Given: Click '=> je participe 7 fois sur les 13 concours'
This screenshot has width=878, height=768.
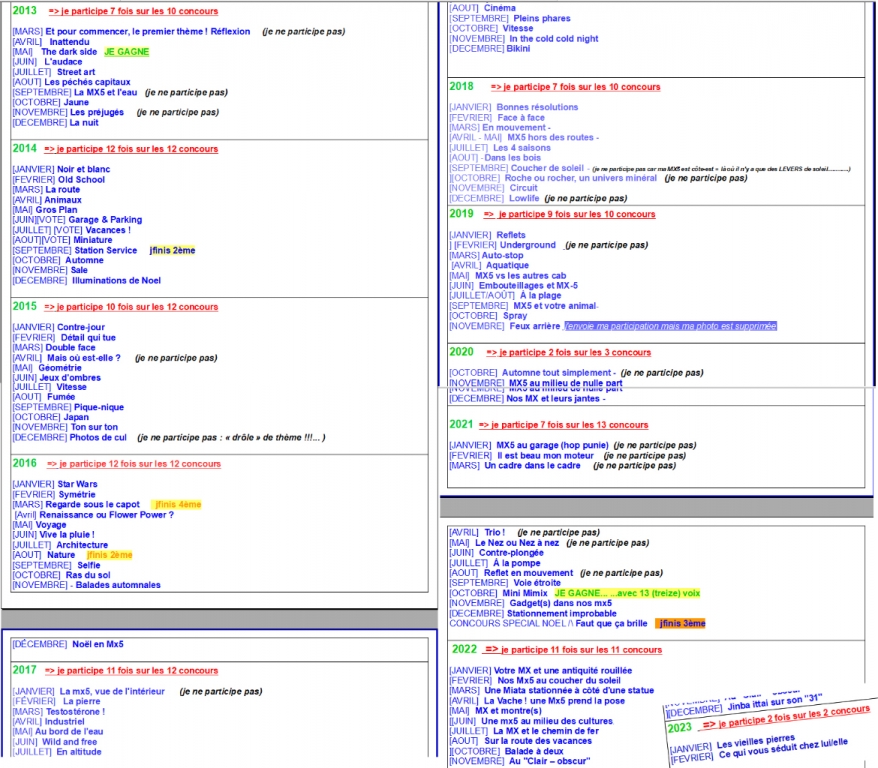Looking at the screenshot, I should 563,425.
